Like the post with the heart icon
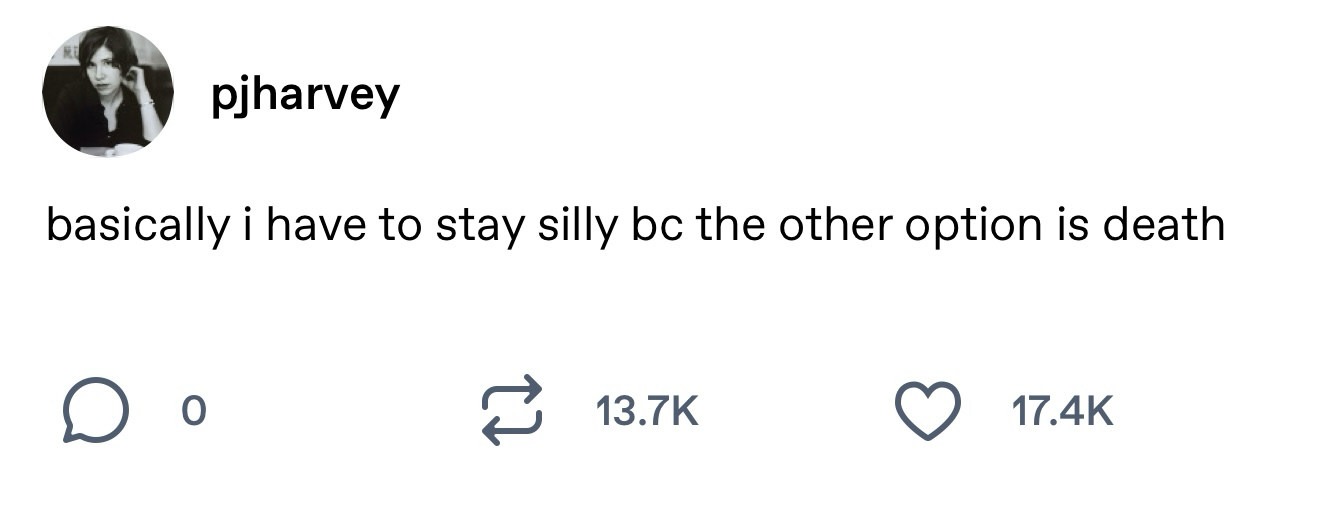Viewport: 1320px width, 518px height. [927, 411]
